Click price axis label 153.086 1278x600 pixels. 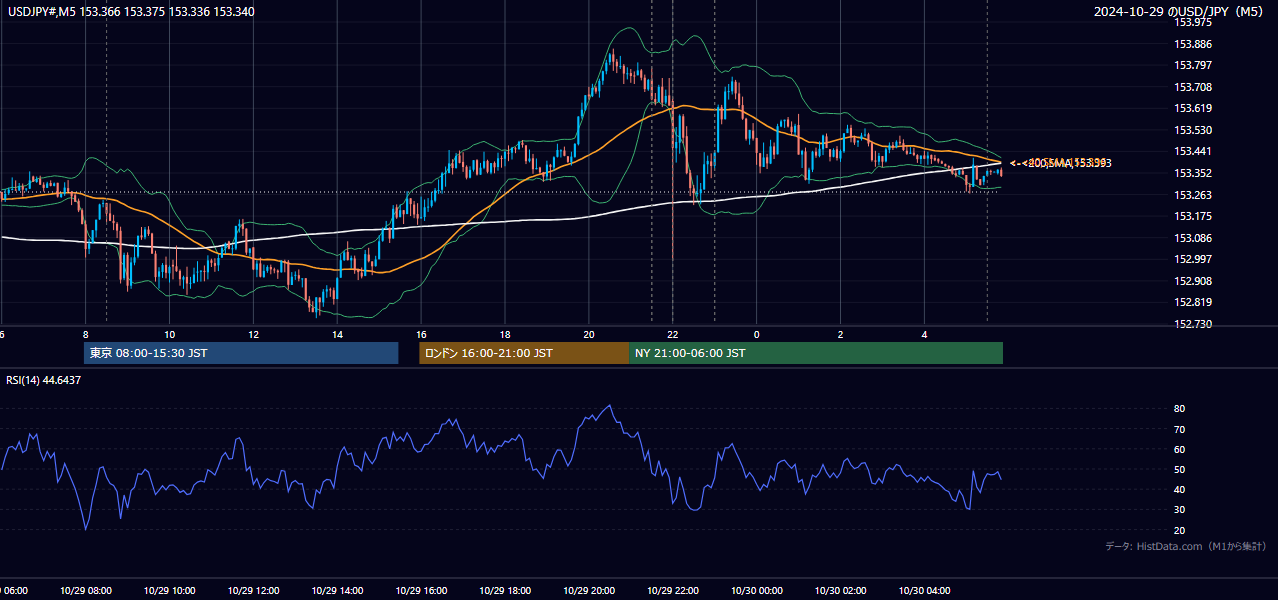point(1193,238)
